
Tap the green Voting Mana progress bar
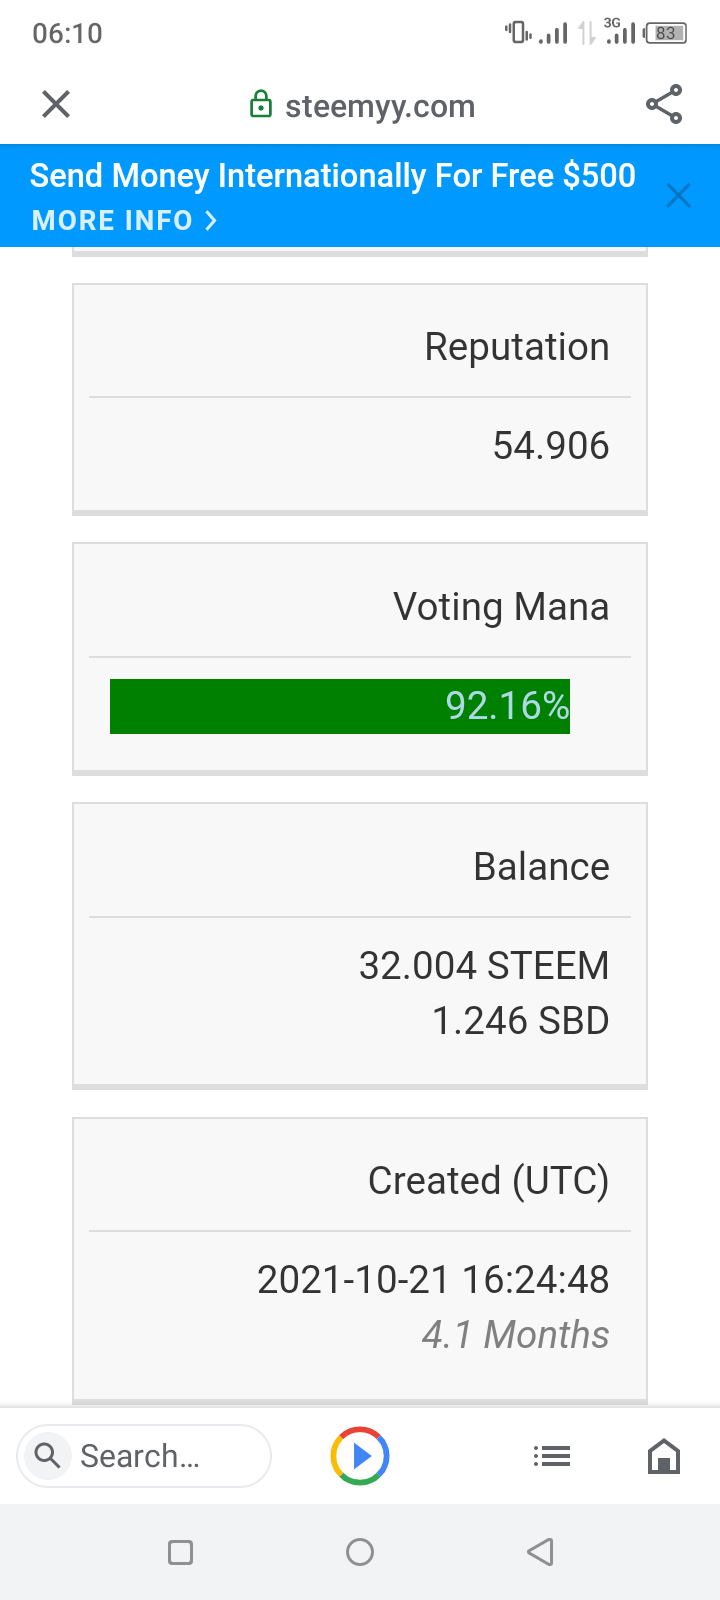click(340, 706)
